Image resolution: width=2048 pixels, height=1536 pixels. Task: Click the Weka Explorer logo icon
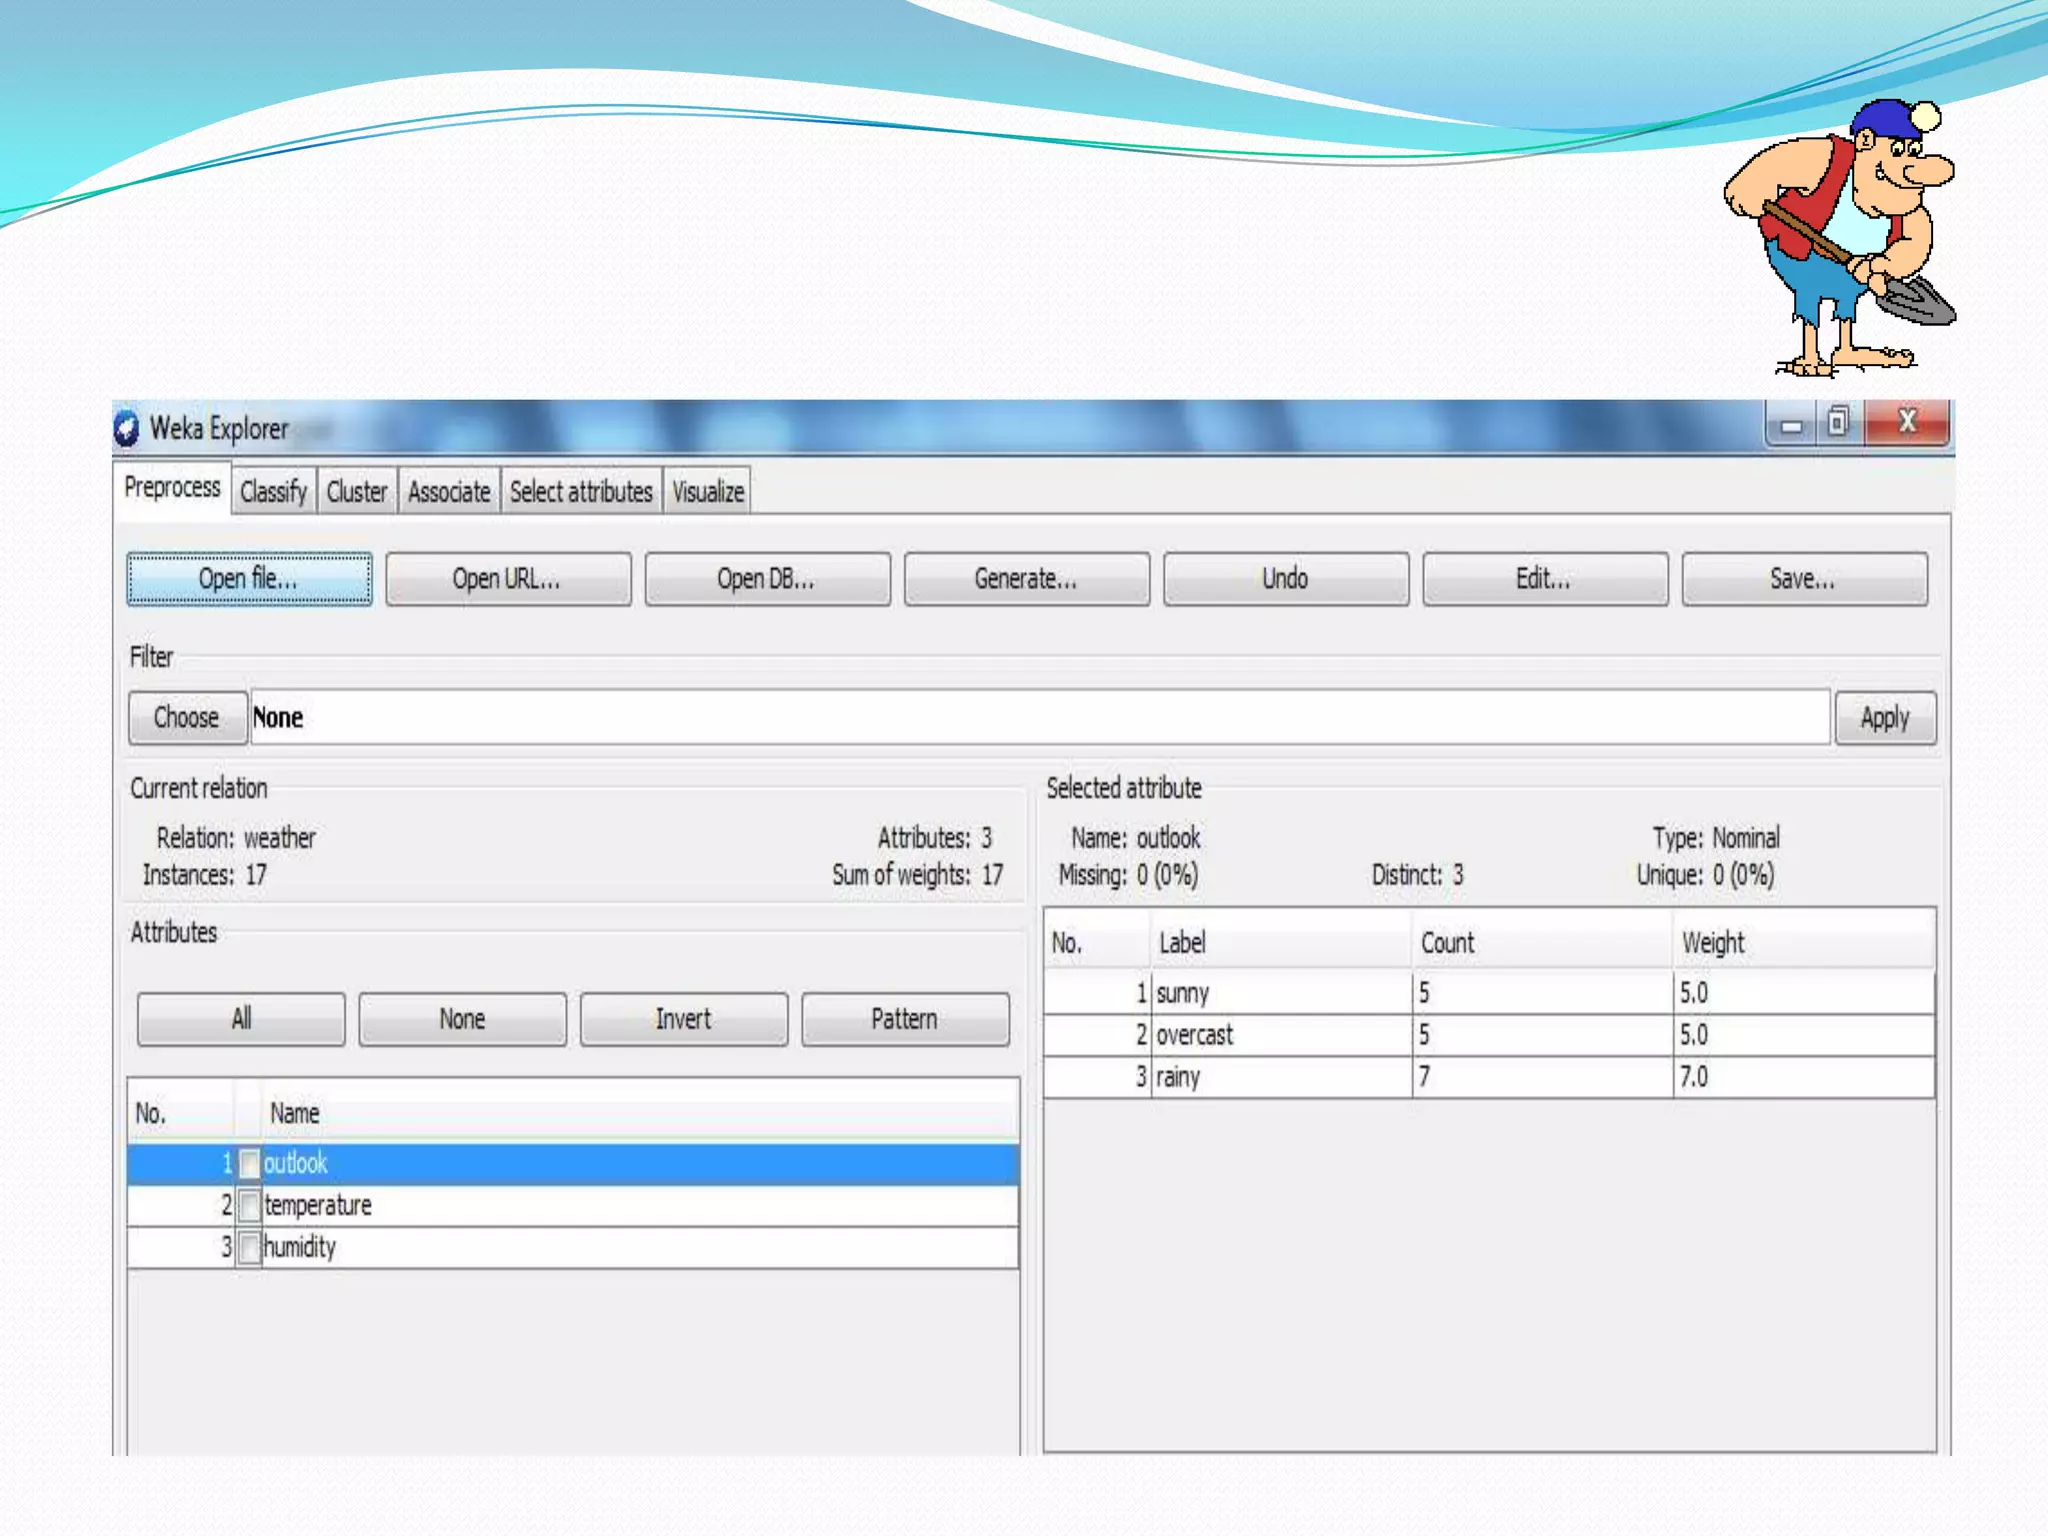127,429
